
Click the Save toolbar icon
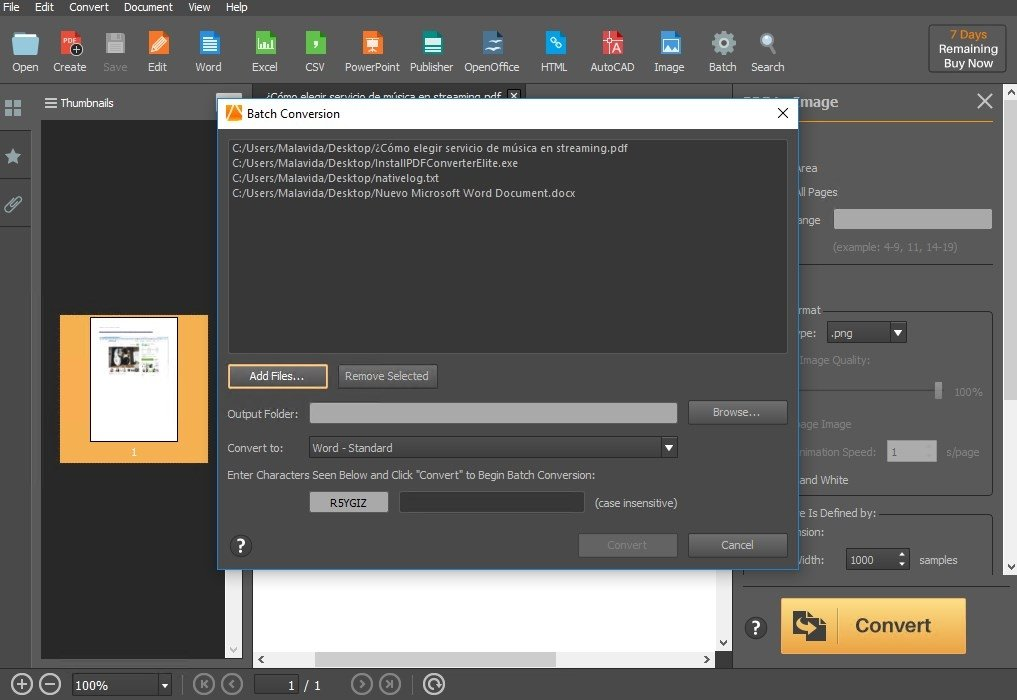115,52
